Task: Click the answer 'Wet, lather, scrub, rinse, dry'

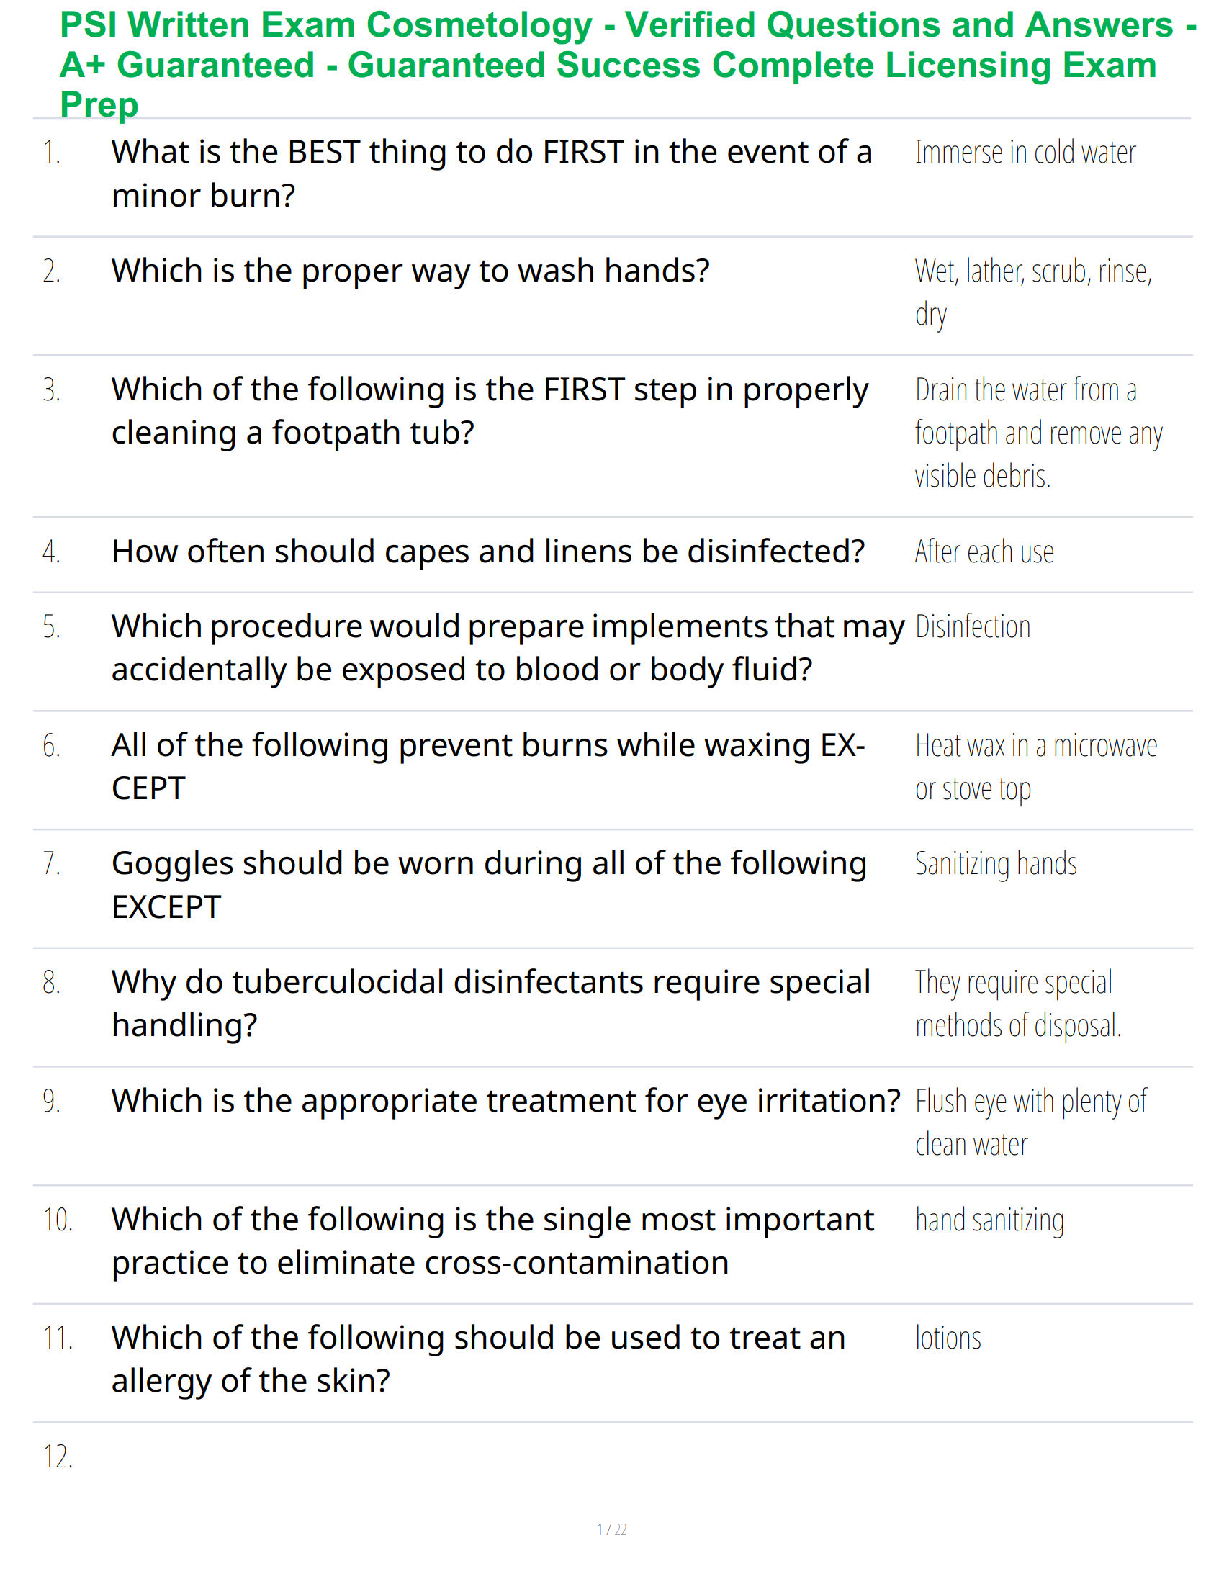Action: [x=1033, y=292]
